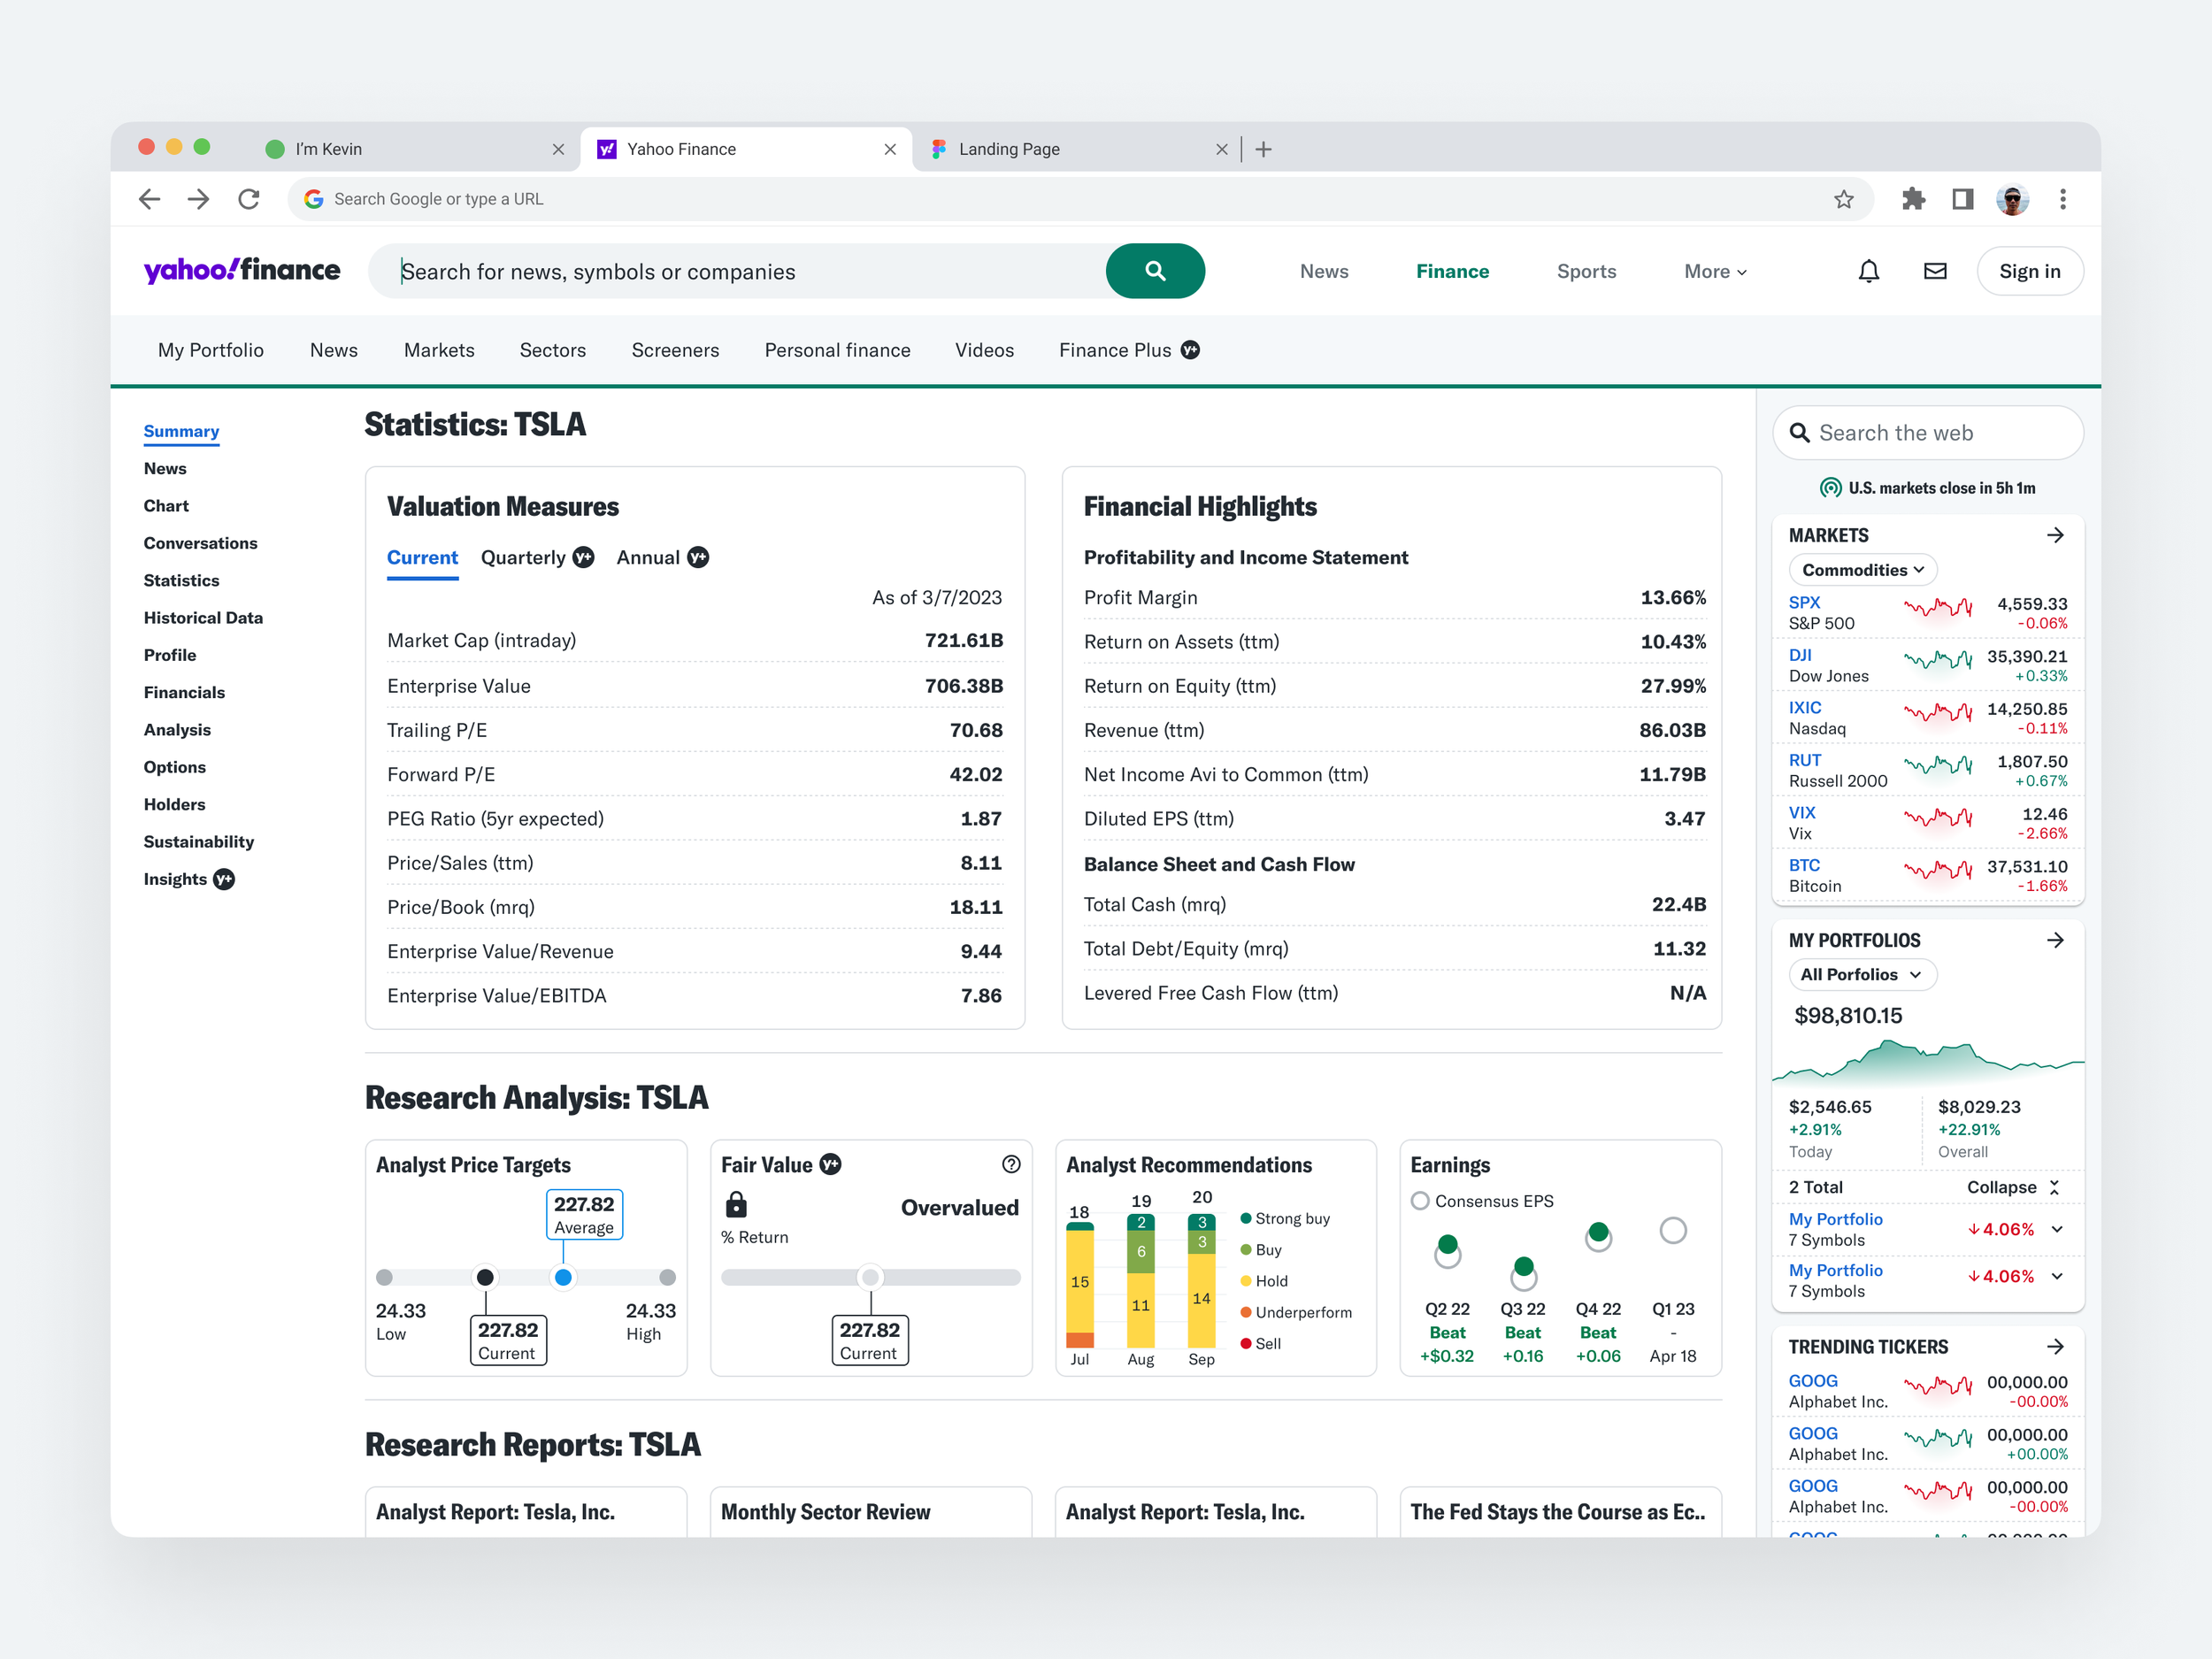
Task: Click the Quarterly plus badge icon
Action: point(583,557)
